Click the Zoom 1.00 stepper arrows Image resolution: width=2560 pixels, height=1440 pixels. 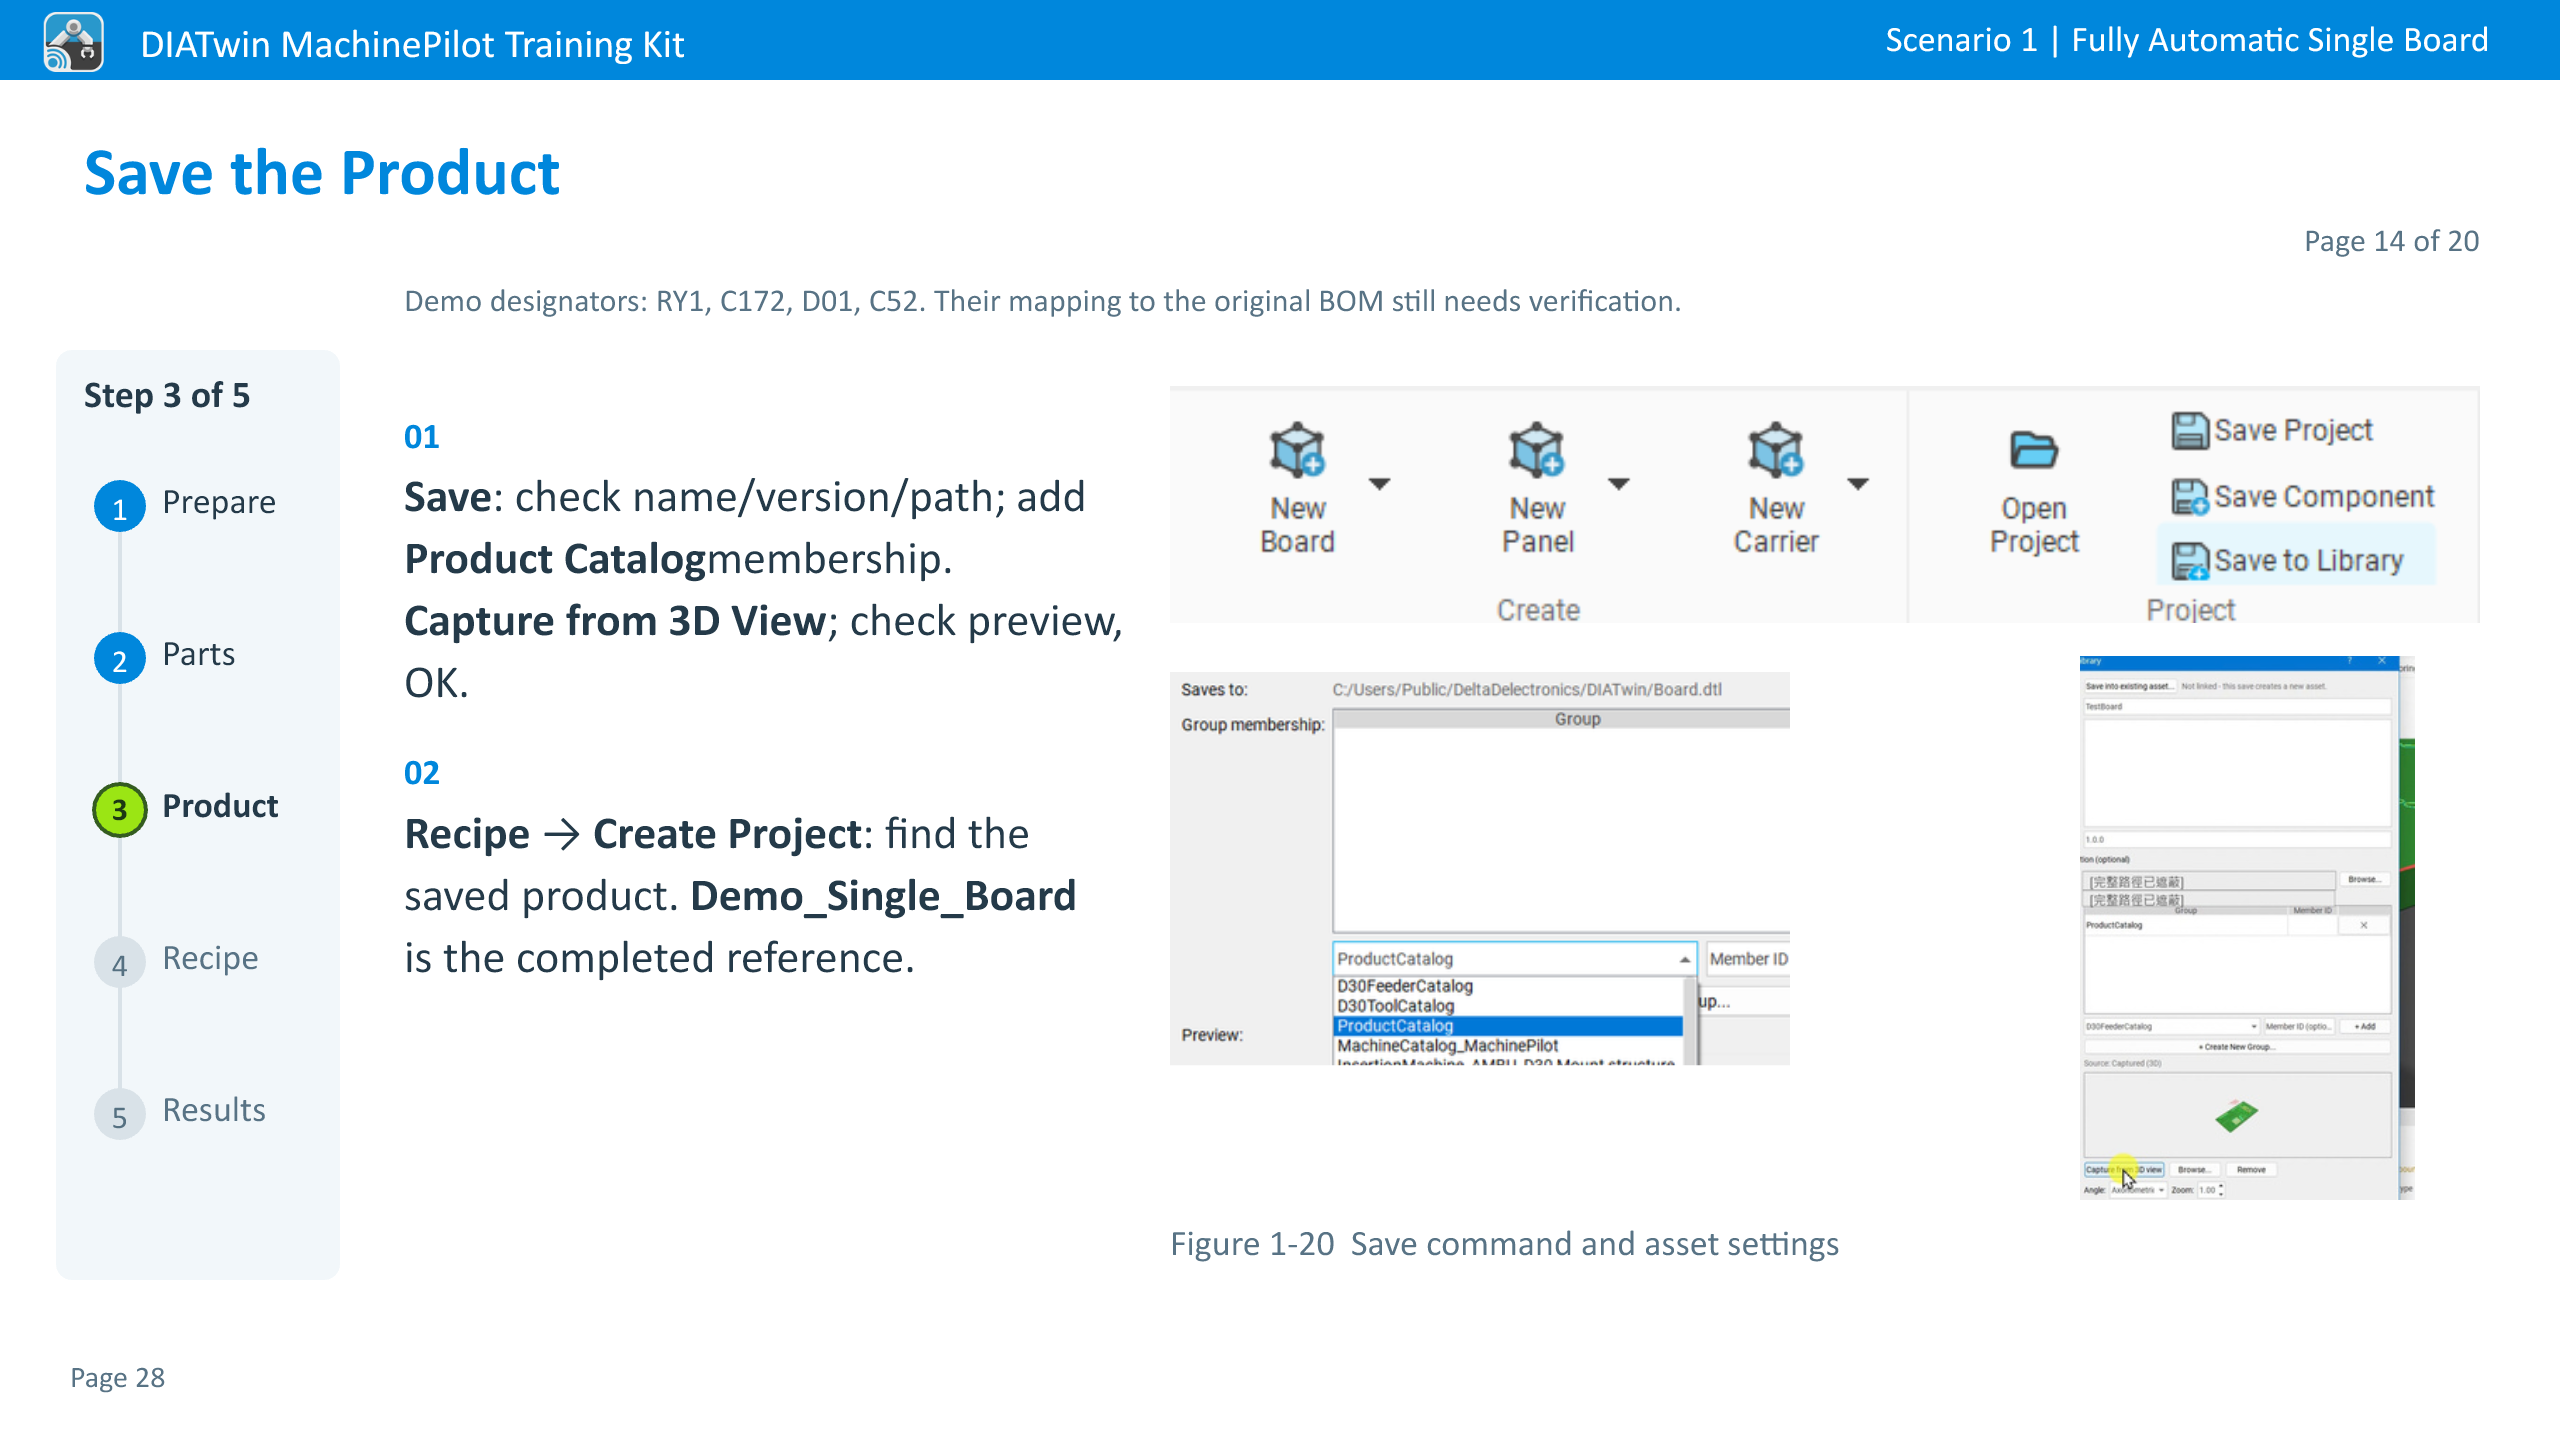pos(2221,1190)
